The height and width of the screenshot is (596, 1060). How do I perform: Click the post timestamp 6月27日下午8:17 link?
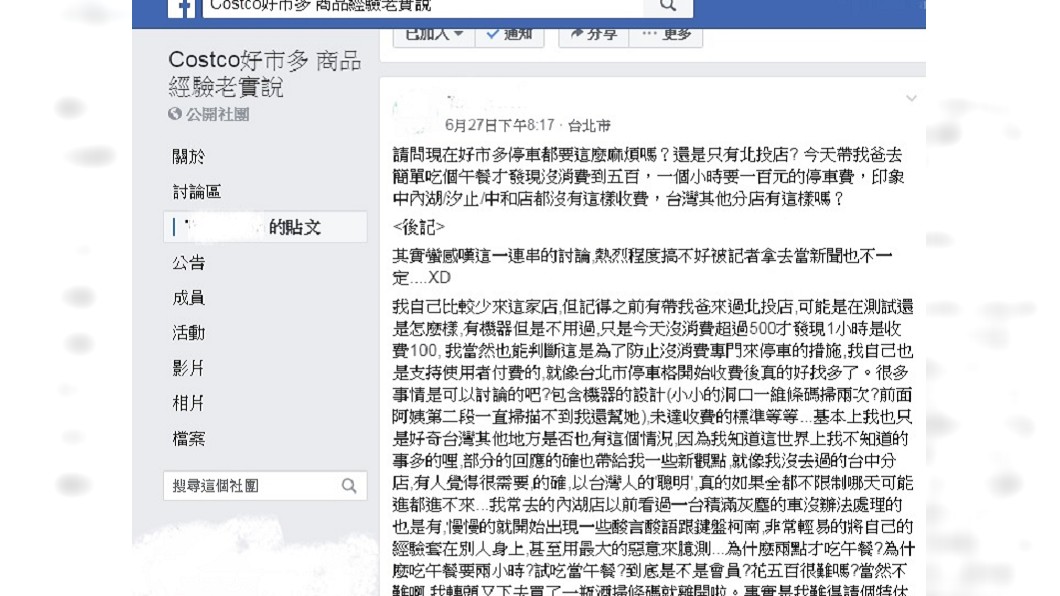(500, 125)
